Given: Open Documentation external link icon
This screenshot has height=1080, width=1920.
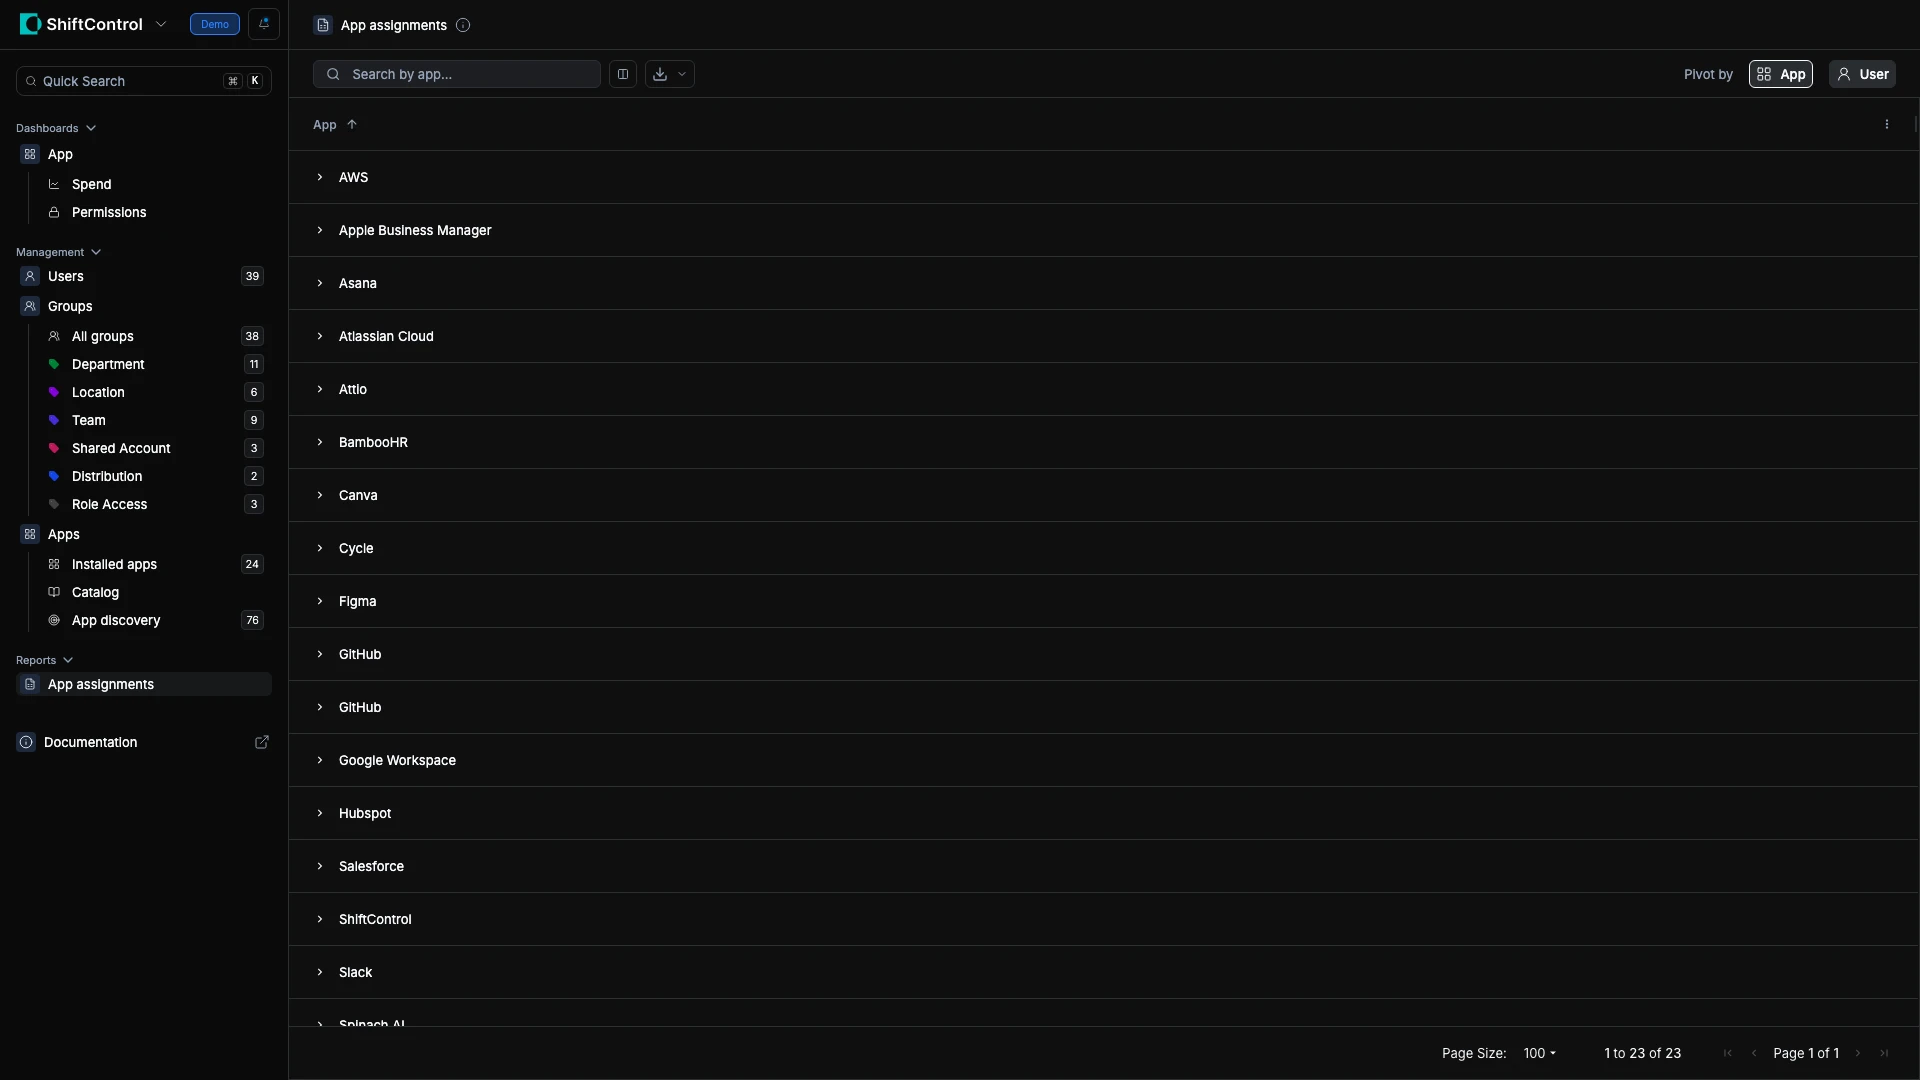Looking at the screenshot, I should 262,742.
